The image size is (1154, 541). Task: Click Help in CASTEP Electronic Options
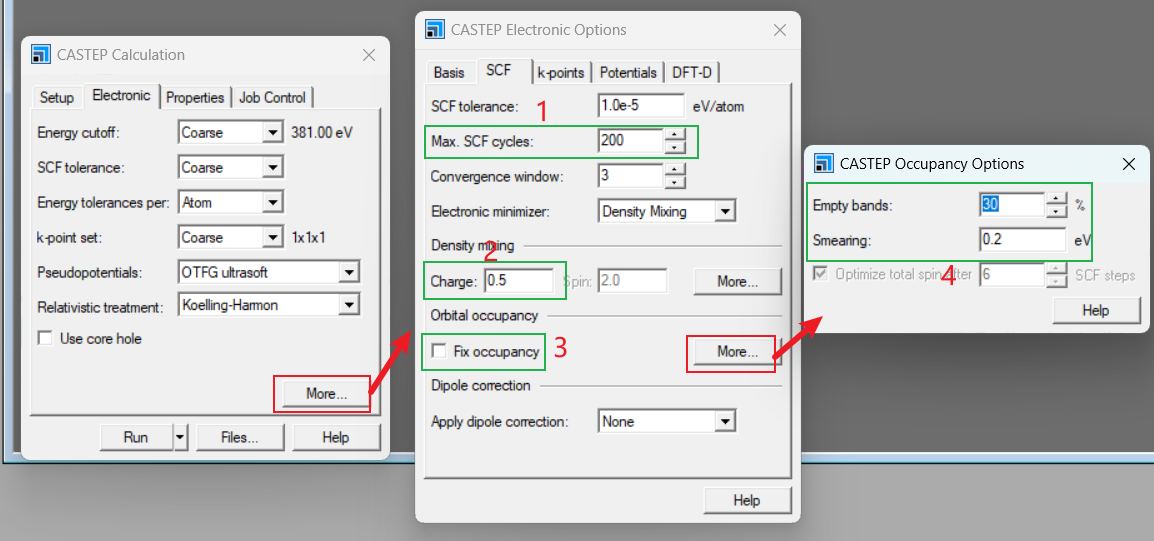(x=747, y=501)
